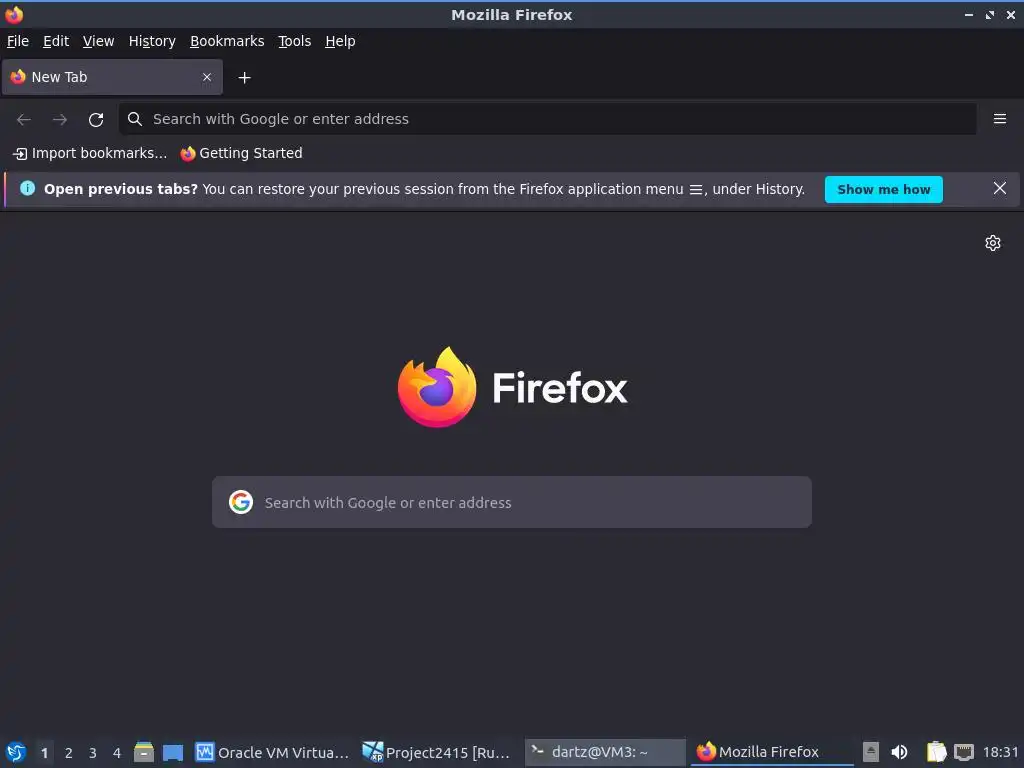The image size is (1024, 768).
Task: Click the Firefox icon in the title bar
Action: [x=14, y=14]
